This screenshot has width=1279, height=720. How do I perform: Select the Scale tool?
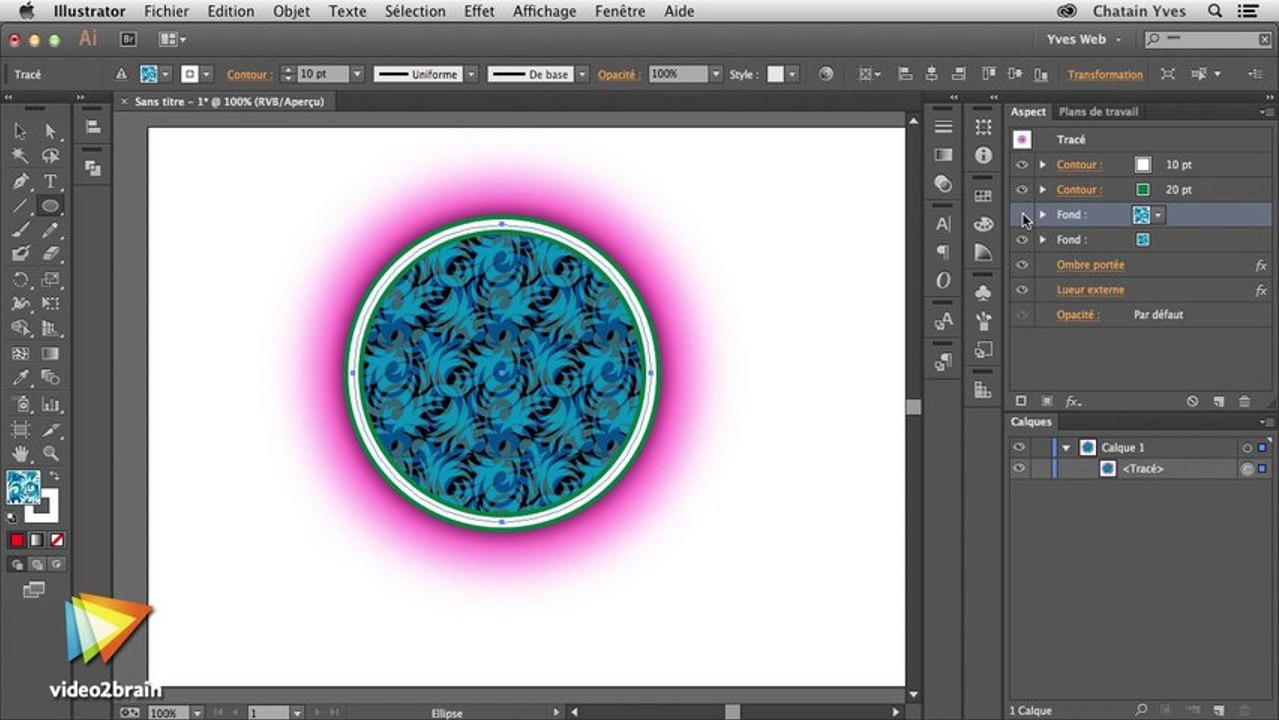[x=50, y=280]
